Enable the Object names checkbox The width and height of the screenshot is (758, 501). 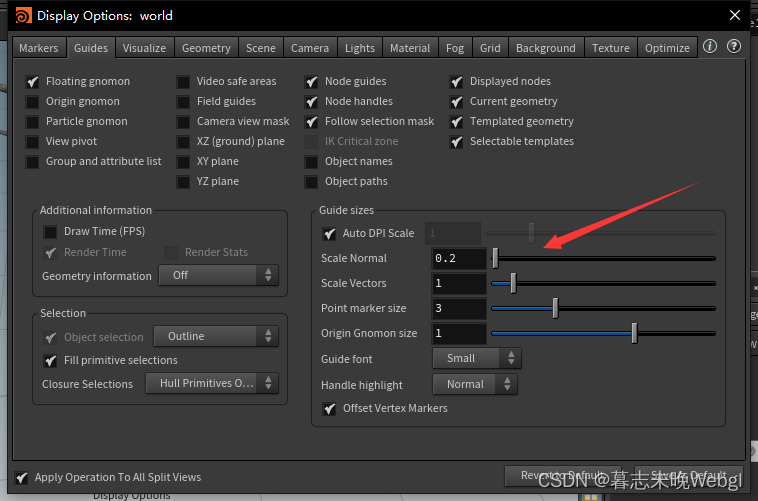(x=311, y=162)
